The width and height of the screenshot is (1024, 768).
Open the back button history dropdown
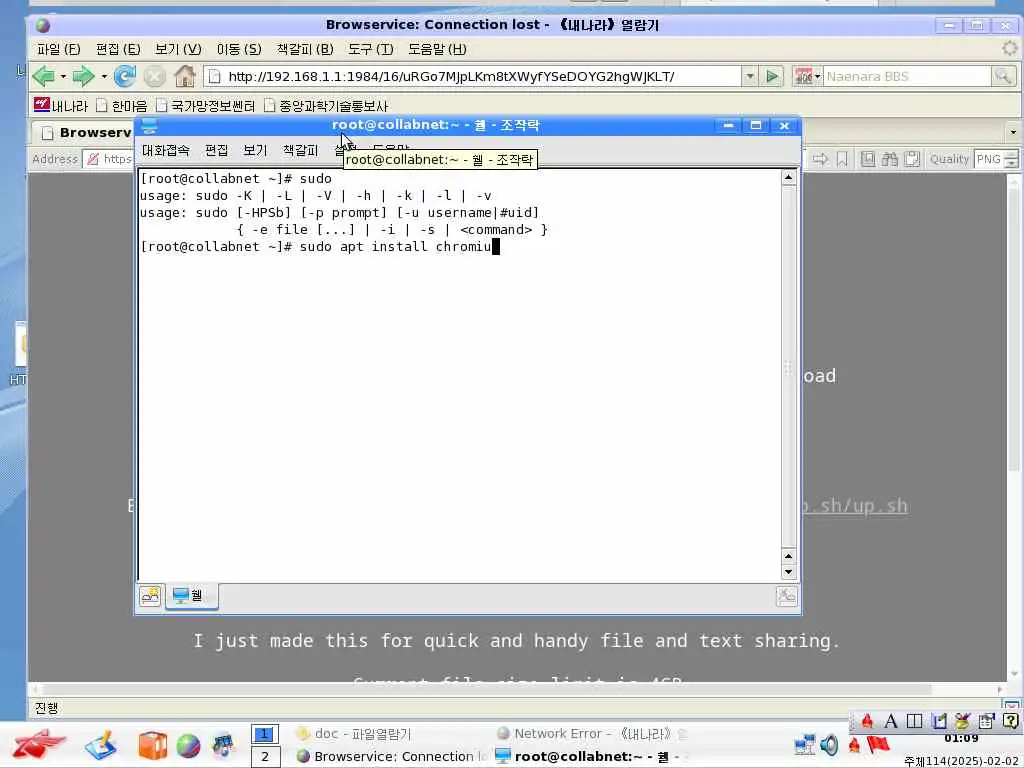click(x=63, y=76)
